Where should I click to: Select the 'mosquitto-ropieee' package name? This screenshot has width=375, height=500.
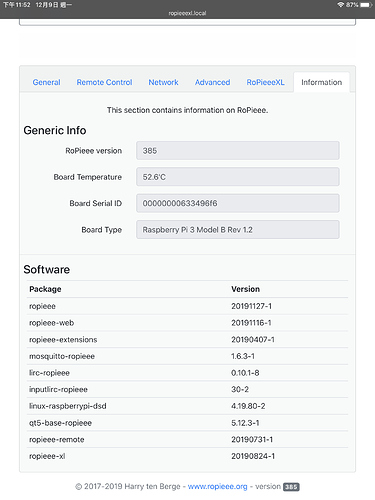(62, 356)
